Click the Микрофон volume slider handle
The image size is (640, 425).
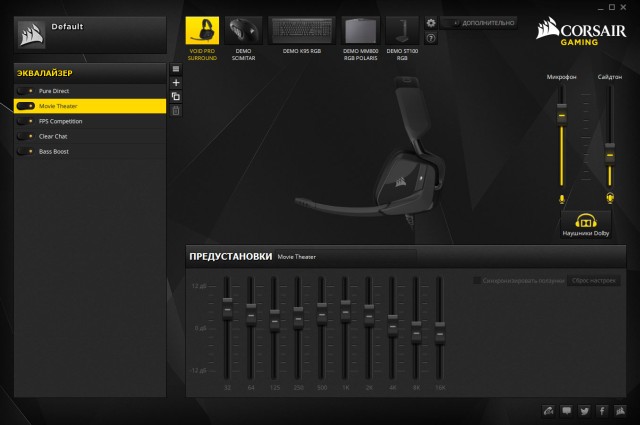pos(562,116)
